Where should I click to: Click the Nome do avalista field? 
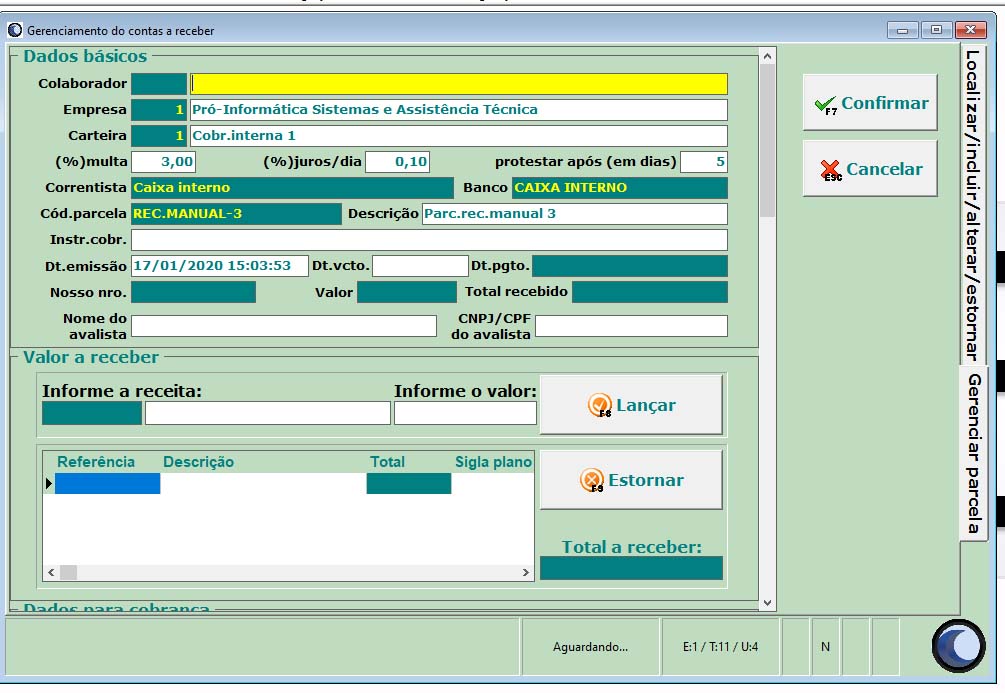tap(284, 326)
